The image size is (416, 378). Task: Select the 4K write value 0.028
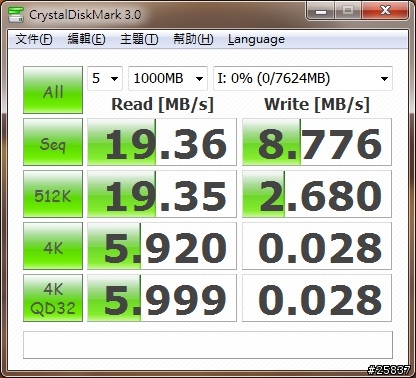coord(317,246)
